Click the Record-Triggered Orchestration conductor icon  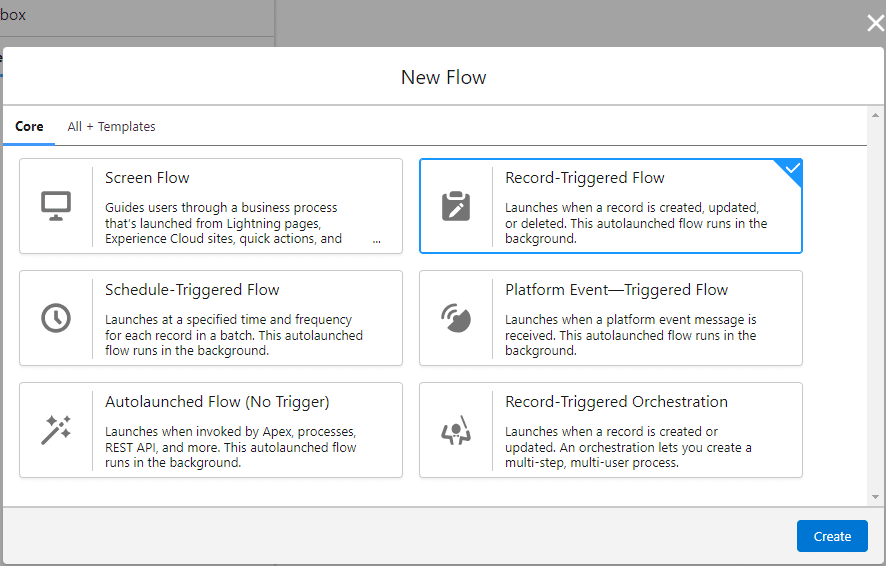[x=456, y=430]
